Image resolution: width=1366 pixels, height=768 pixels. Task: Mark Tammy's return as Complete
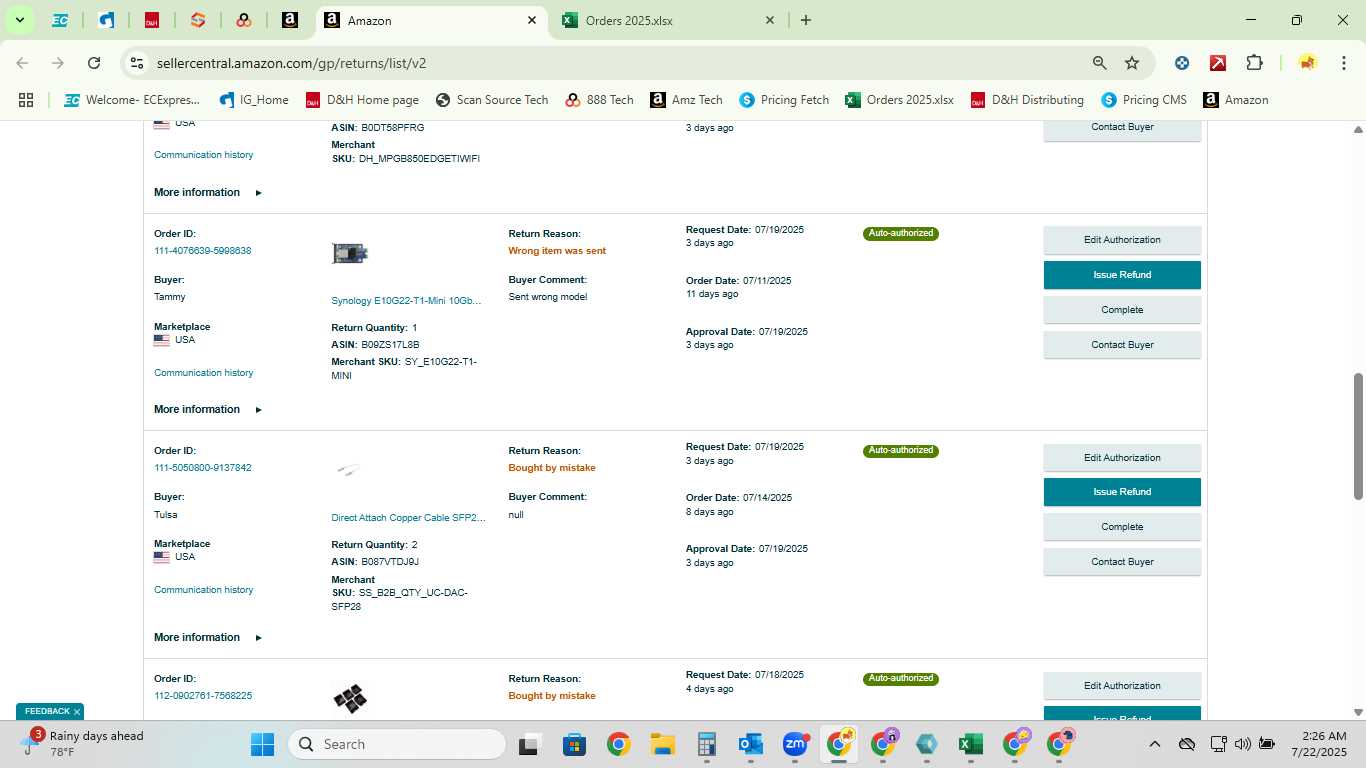click(x=1122, y=310)
